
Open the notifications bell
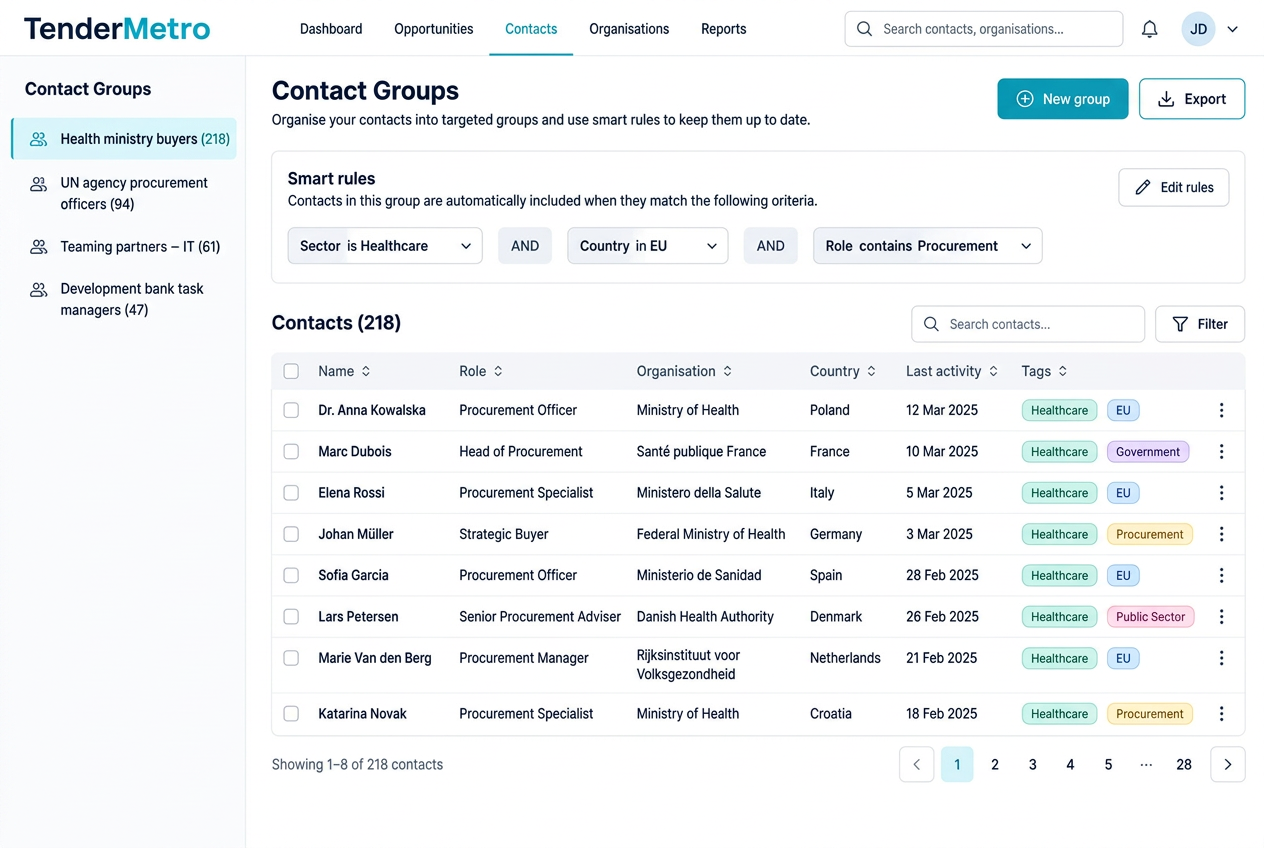(1150, 29)
